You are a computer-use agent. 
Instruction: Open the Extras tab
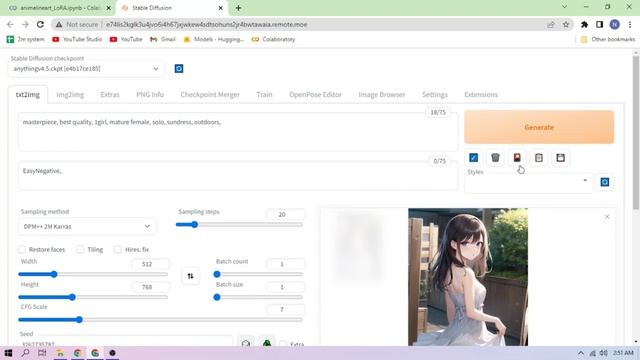(x=110, y=94)
